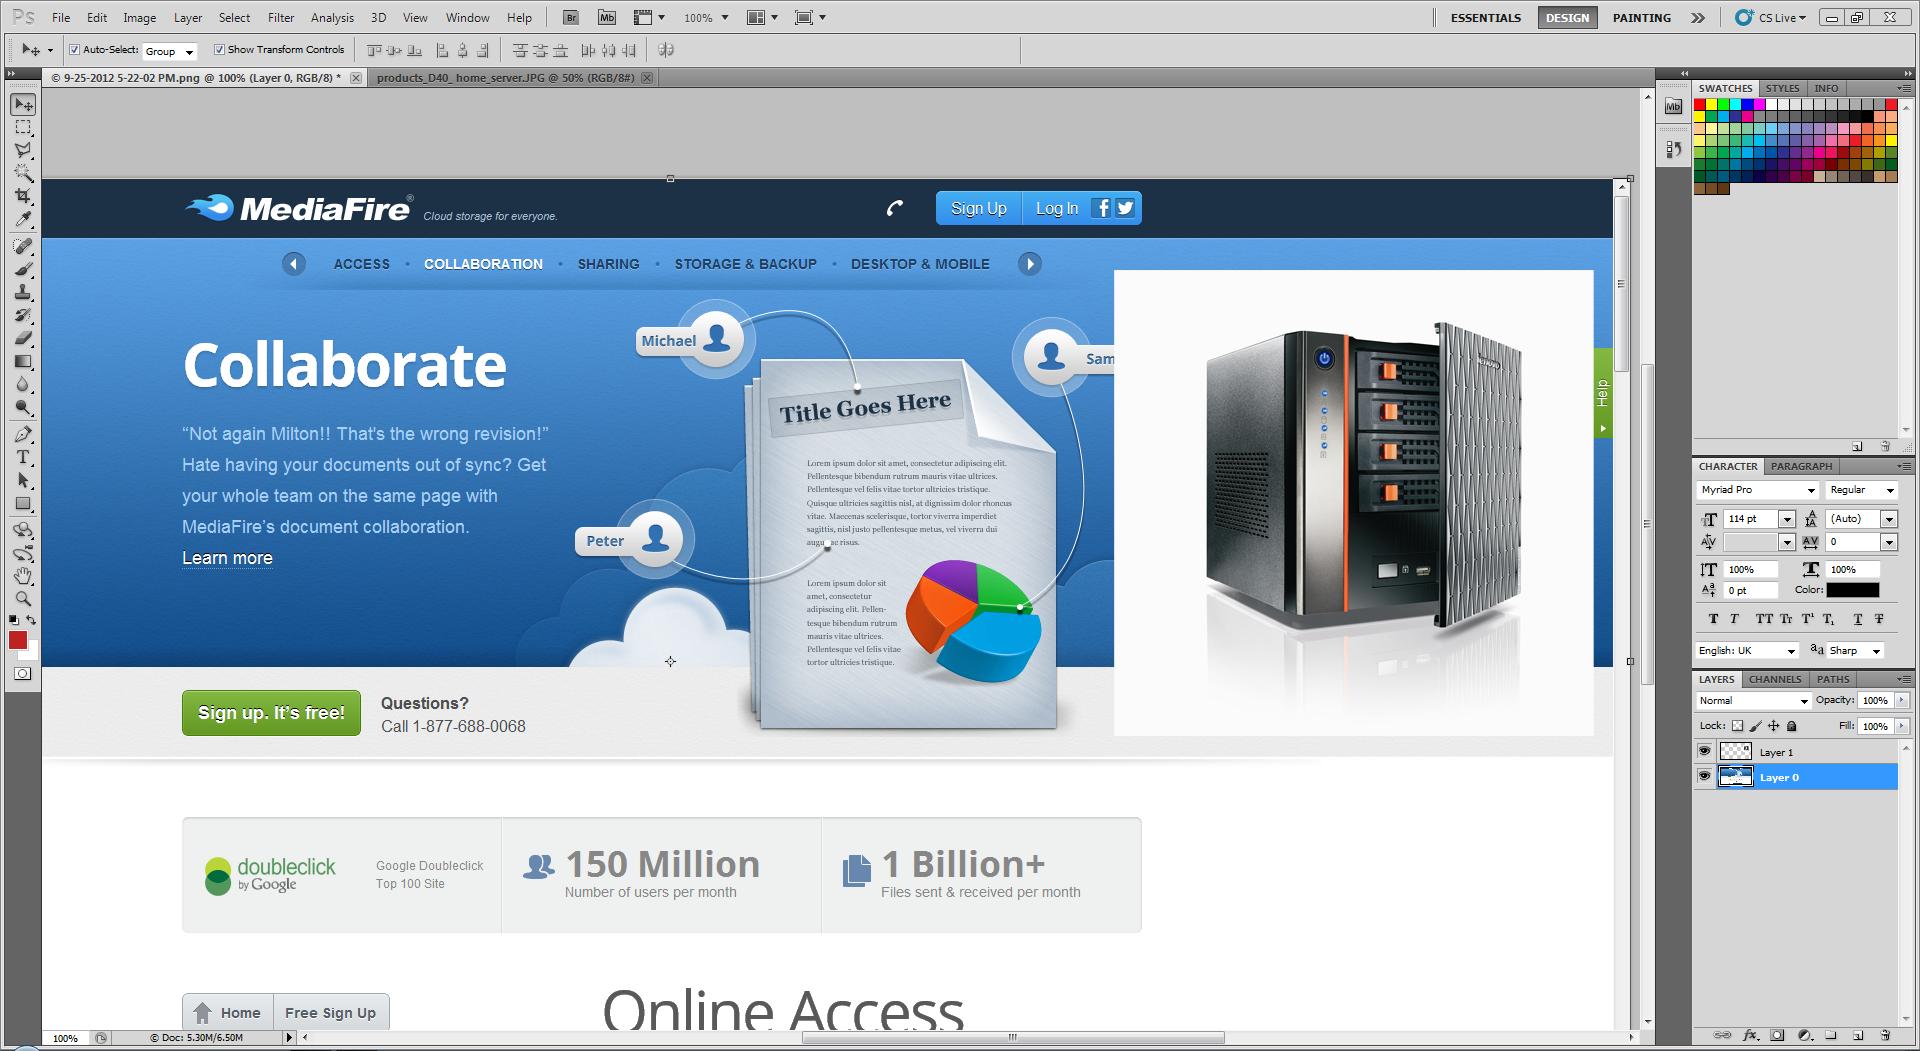Click the Learn more link
This screenshot has width=1920, height=1051.
(x=227, y=558)
